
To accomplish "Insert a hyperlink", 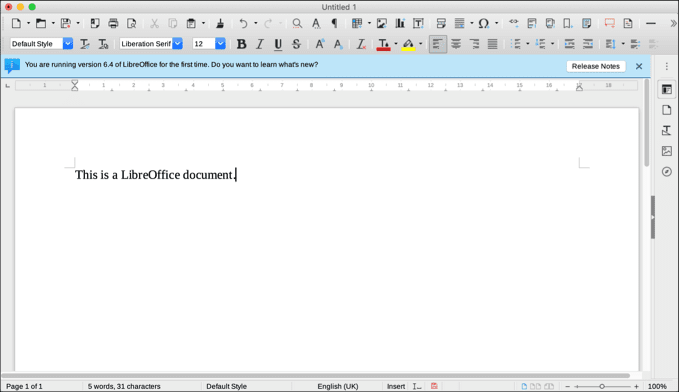I will click(514, 22).
